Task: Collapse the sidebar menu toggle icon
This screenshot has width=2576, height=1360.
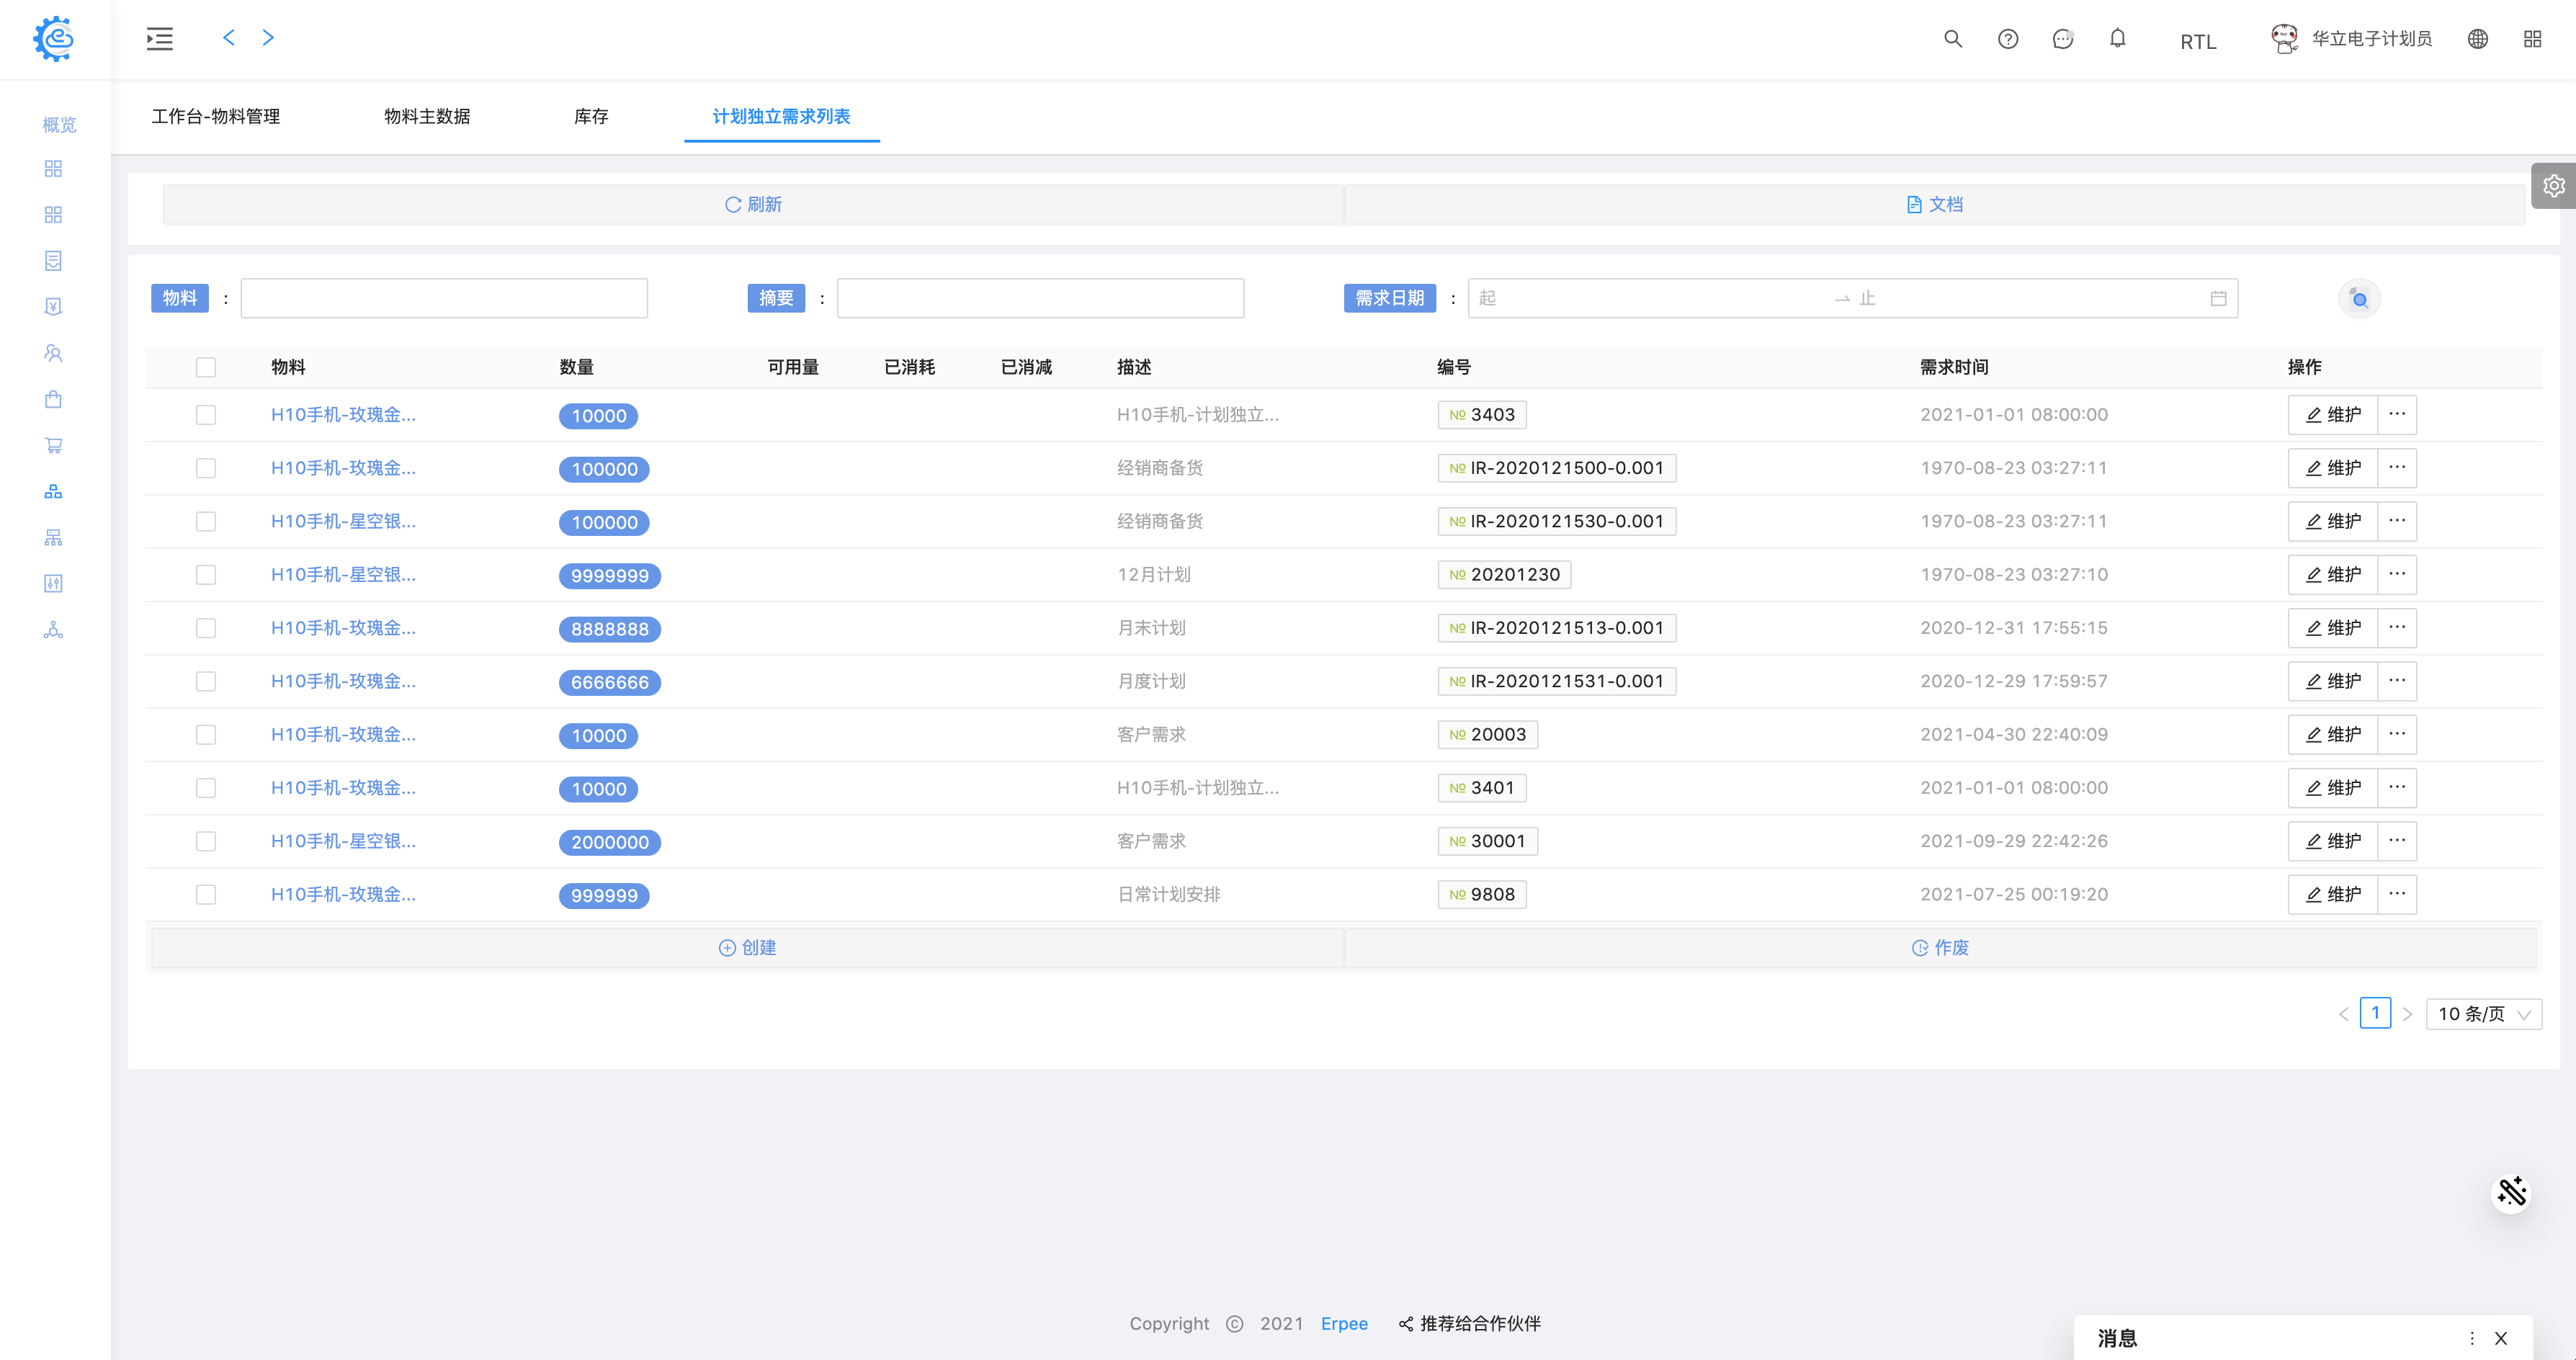Action: pos(160,39)
